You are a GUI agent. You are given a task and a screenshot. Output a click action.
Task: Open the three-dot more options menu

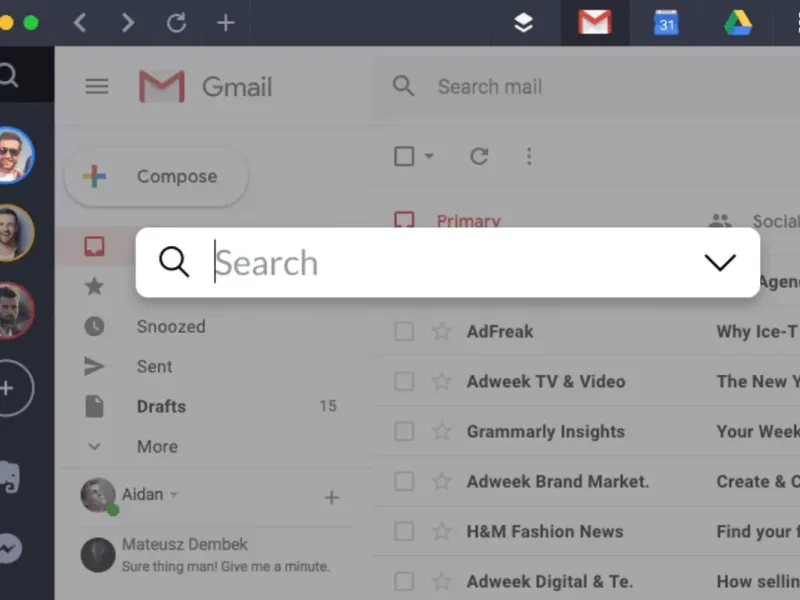(x=529, y=156)
